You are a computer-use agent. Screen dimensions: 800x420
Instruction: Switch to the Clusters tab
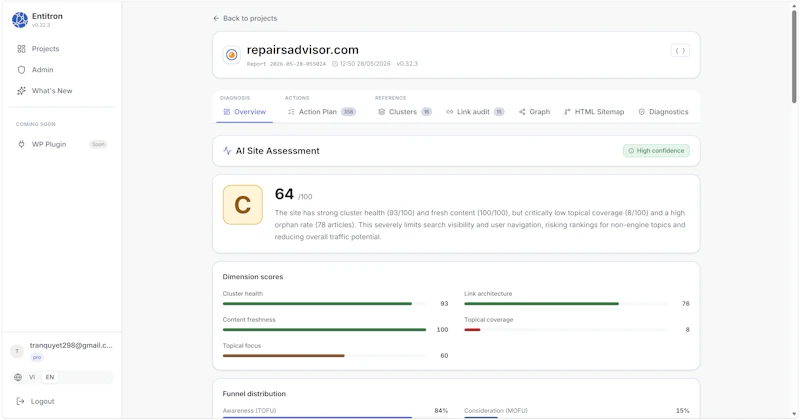[405, 112]
